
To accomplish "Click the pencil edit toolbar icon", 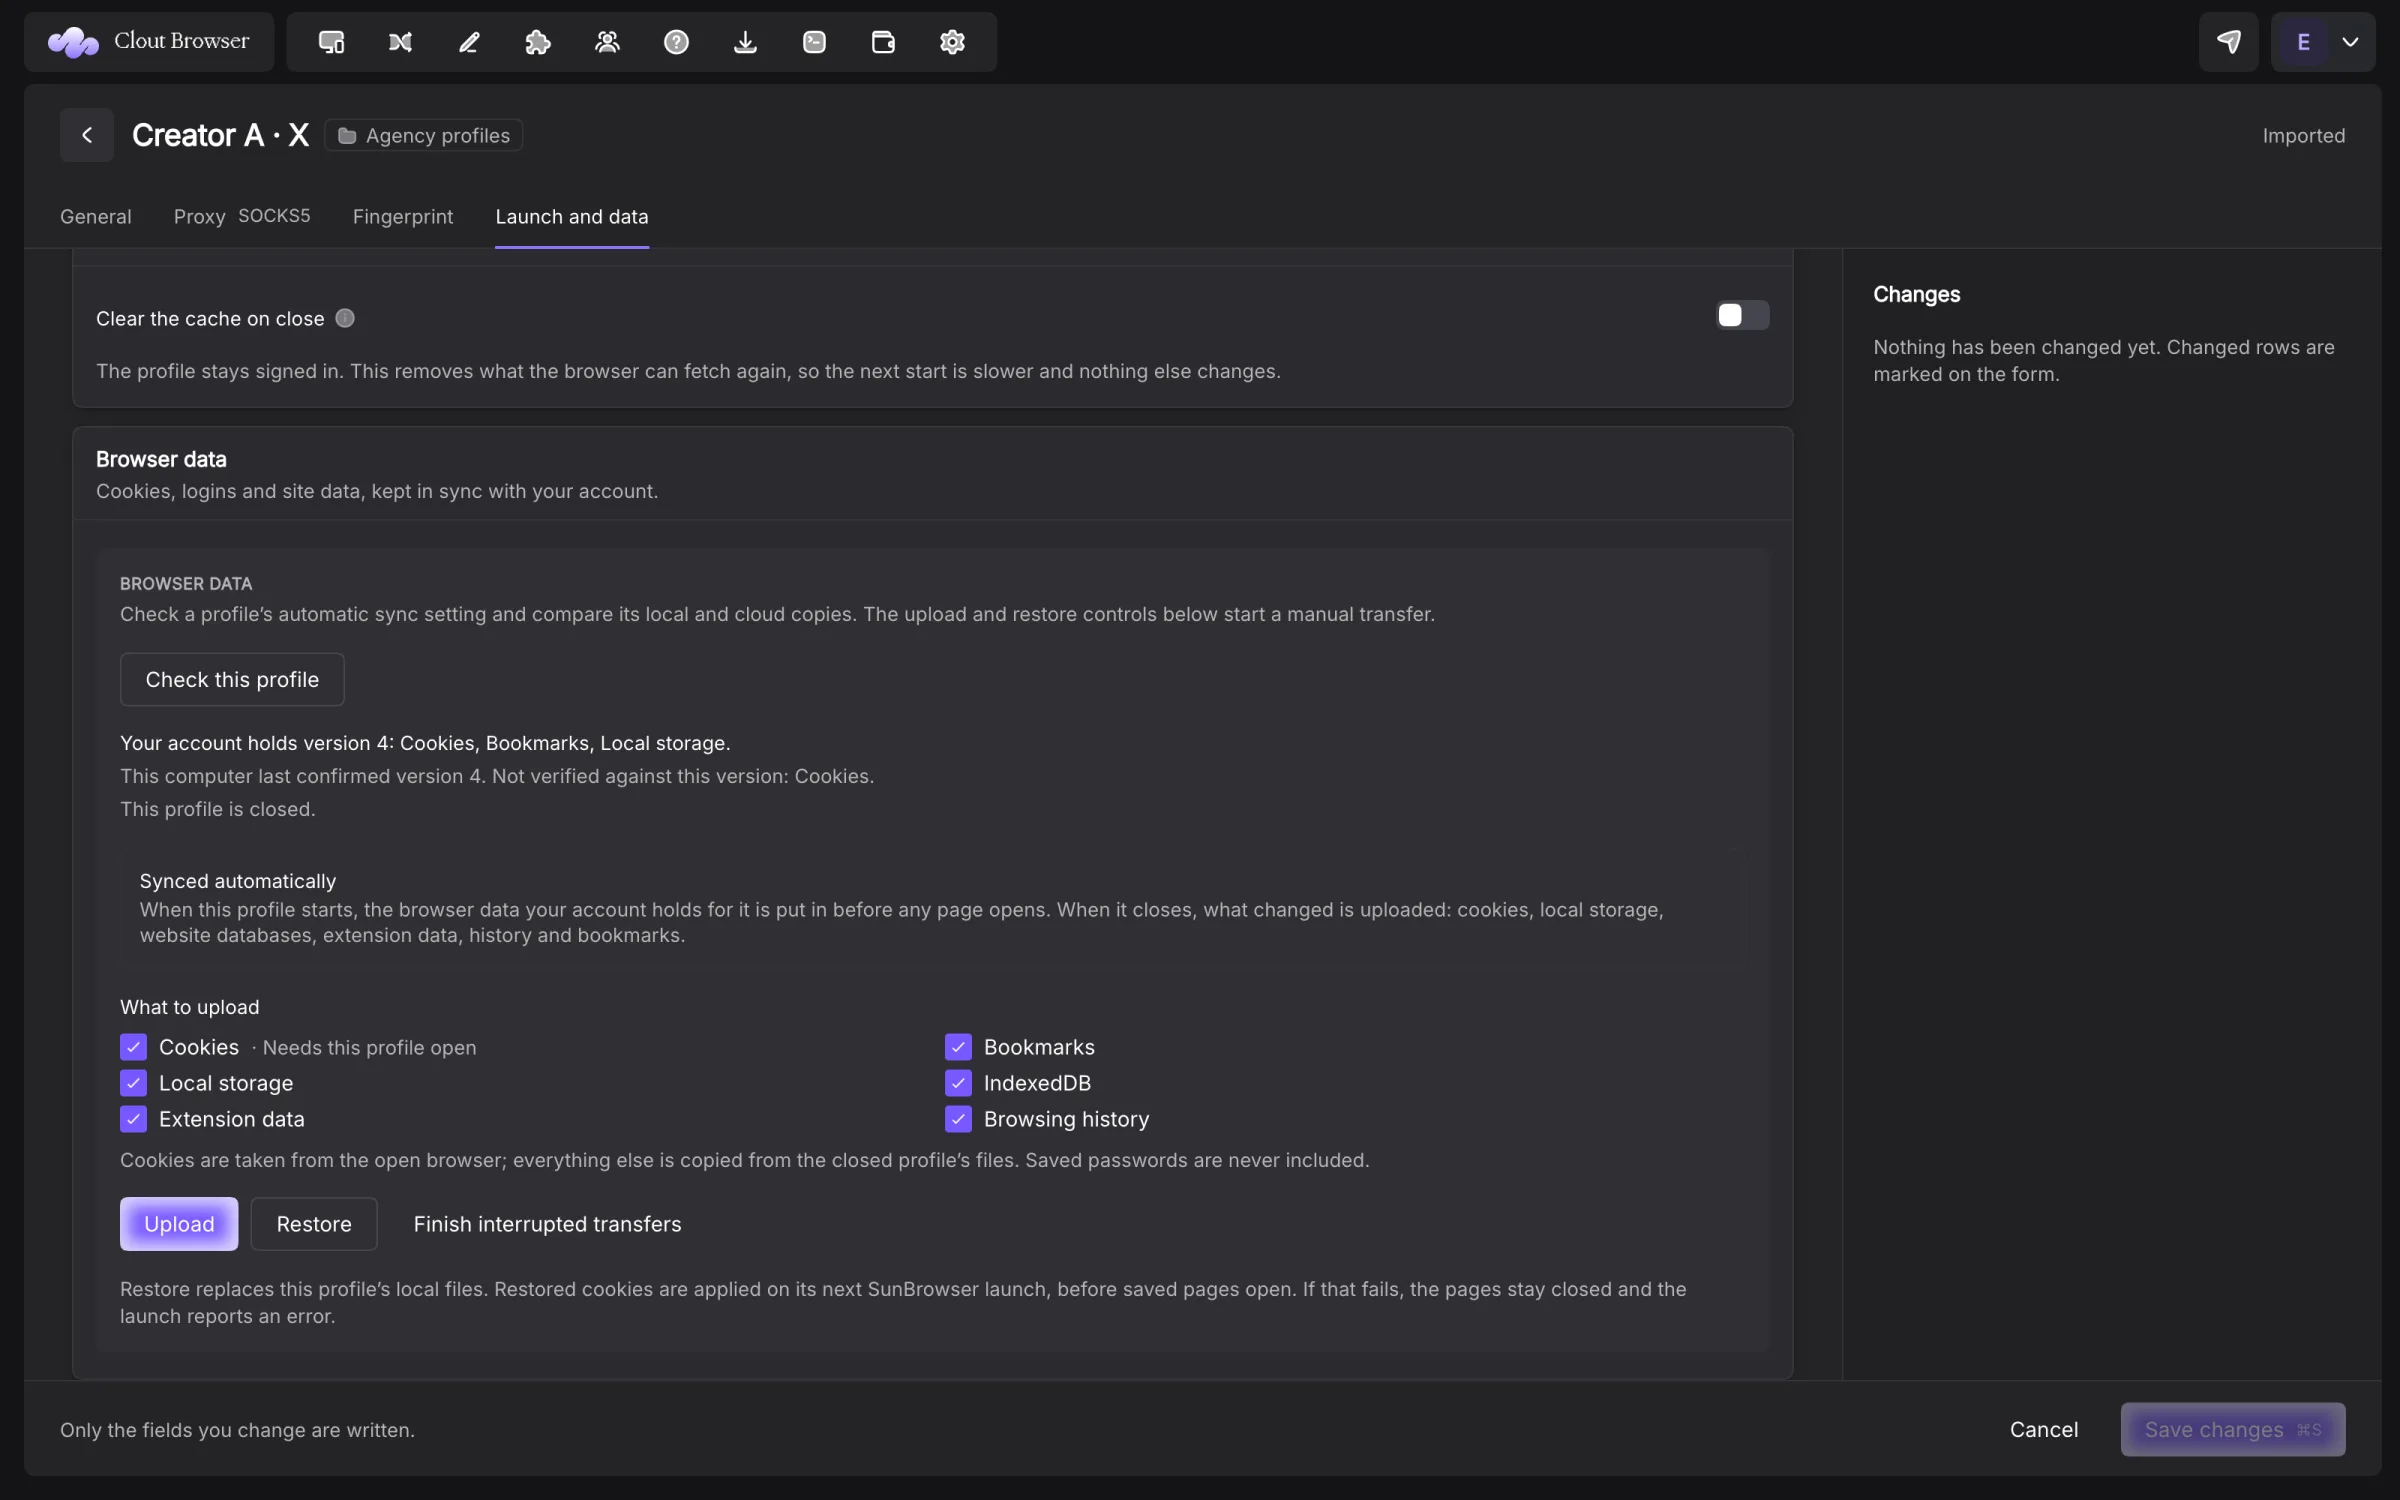I will (x=469, y=42).
